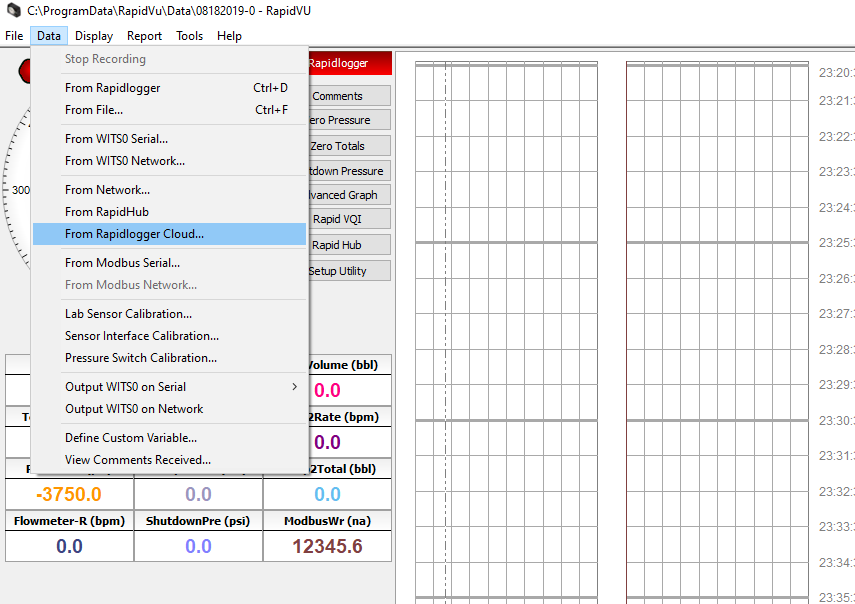Image resolution: width=855 pixels, height=604 pixels.
Task: Choose From Rapidlogger in Data menu
Action: click(x=112, y=88)
